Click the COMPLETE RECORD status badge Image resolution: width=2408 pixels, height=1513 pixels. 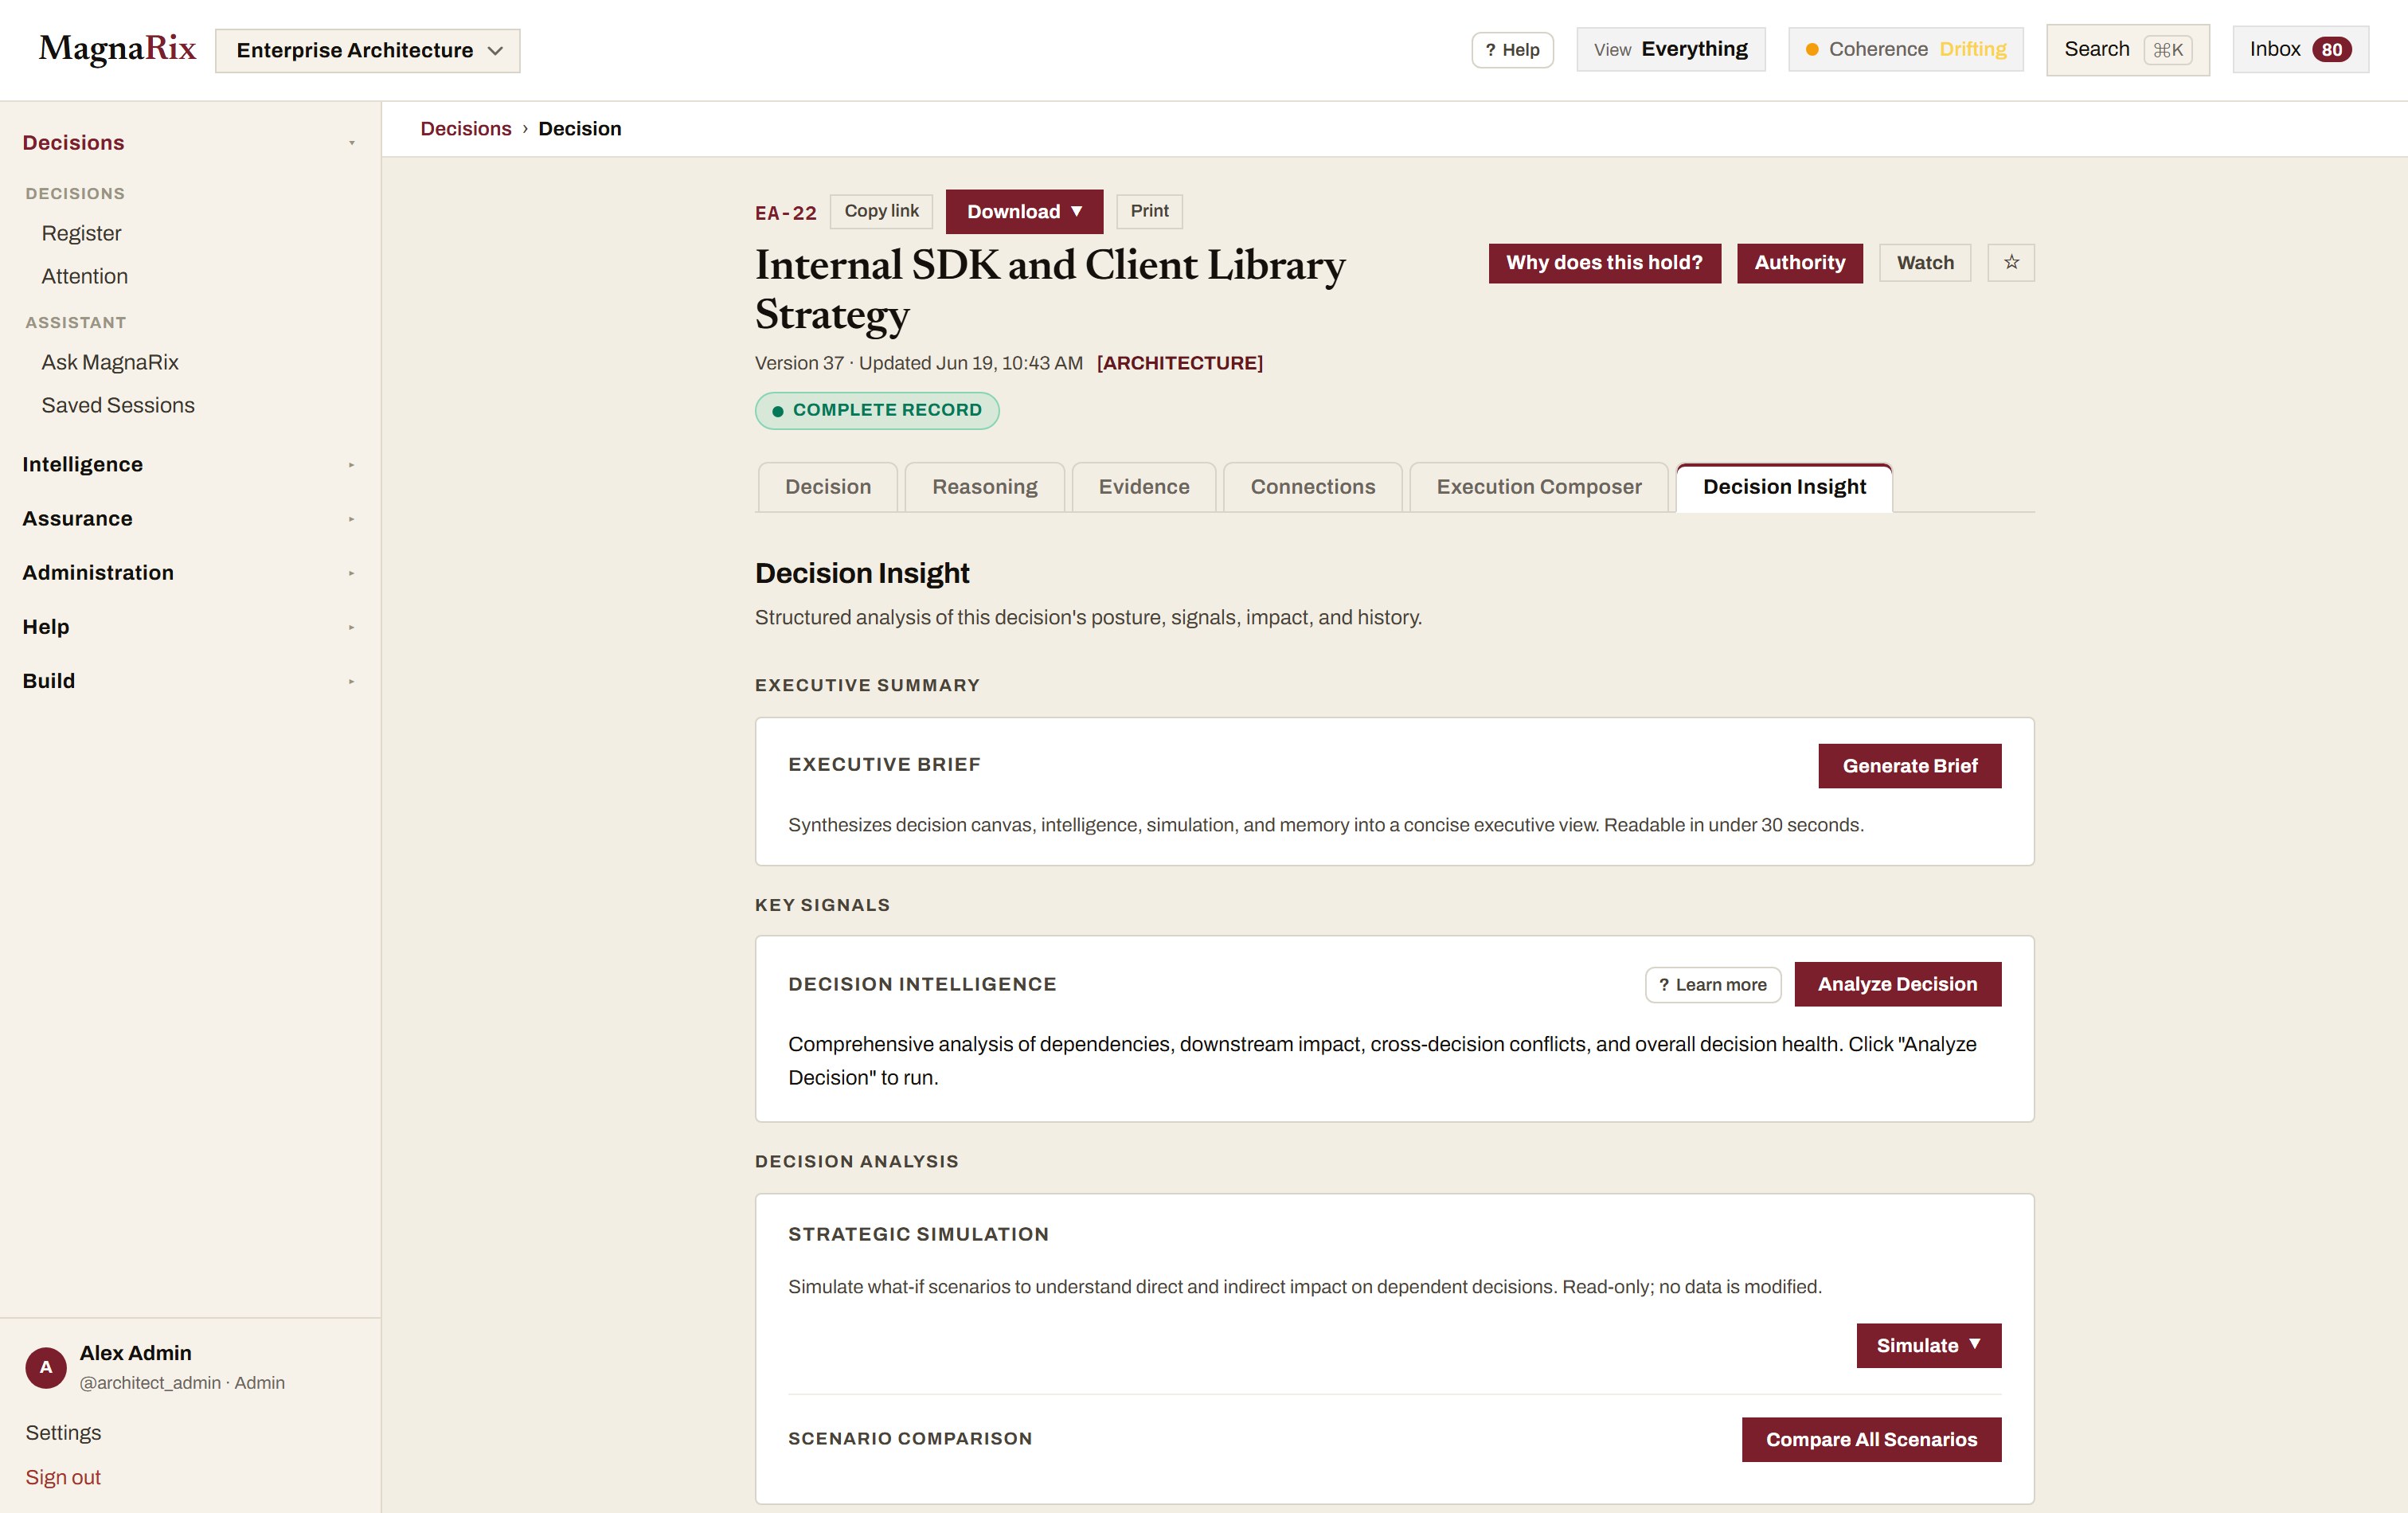click(x=877, y=410)
